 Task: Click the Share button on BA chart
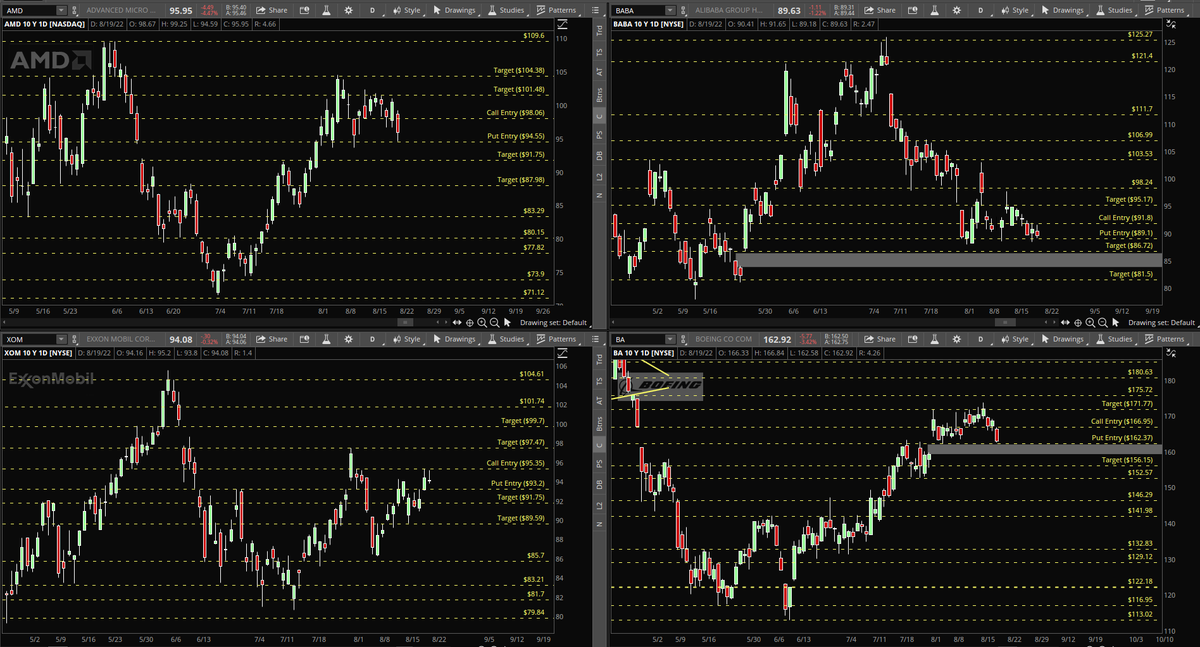879,339
